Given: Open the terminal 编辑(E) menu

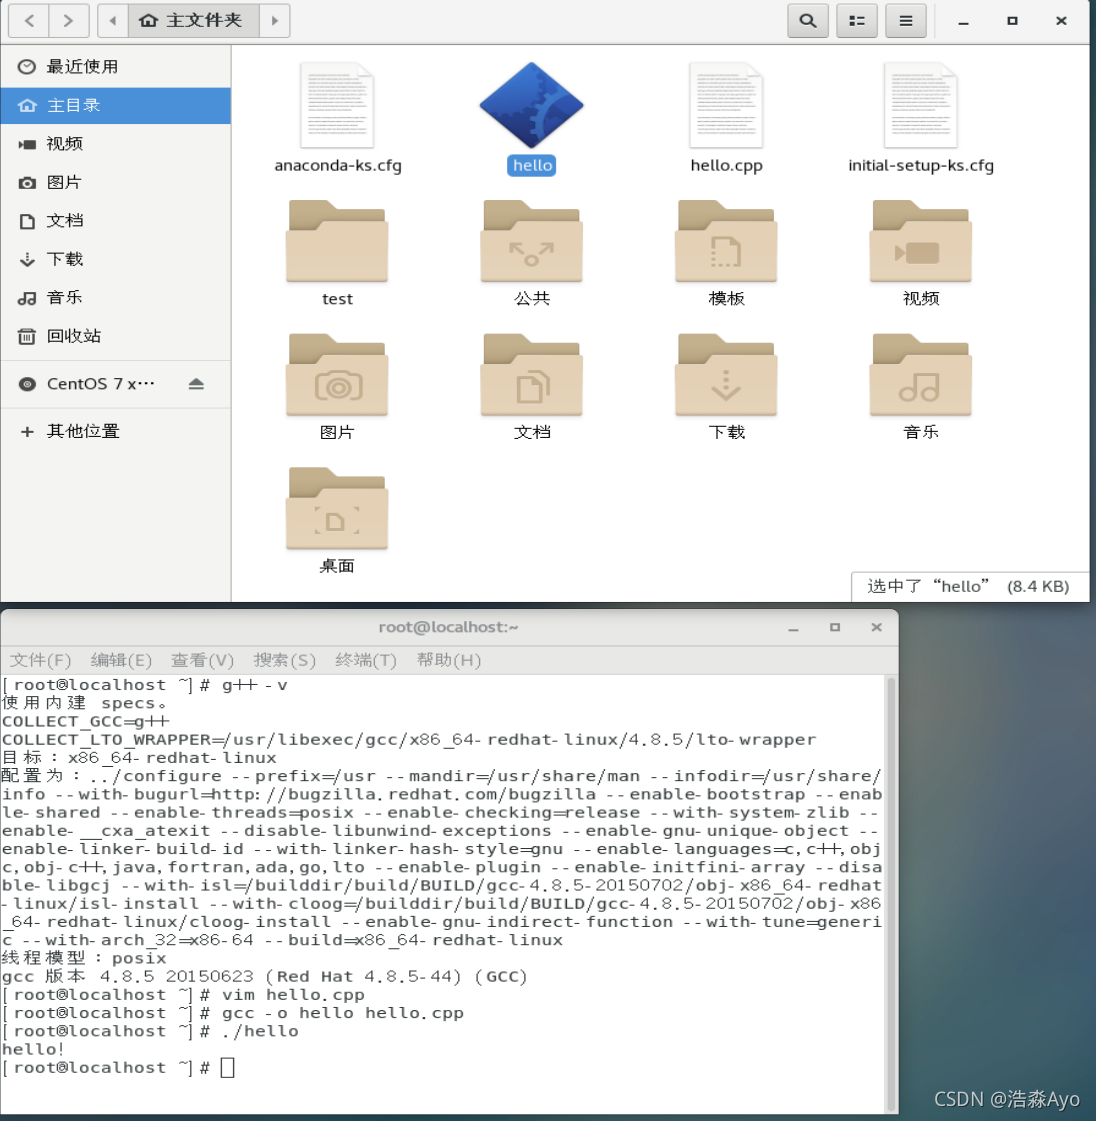Looking at the screenshot, I should (x=121, y=660).
